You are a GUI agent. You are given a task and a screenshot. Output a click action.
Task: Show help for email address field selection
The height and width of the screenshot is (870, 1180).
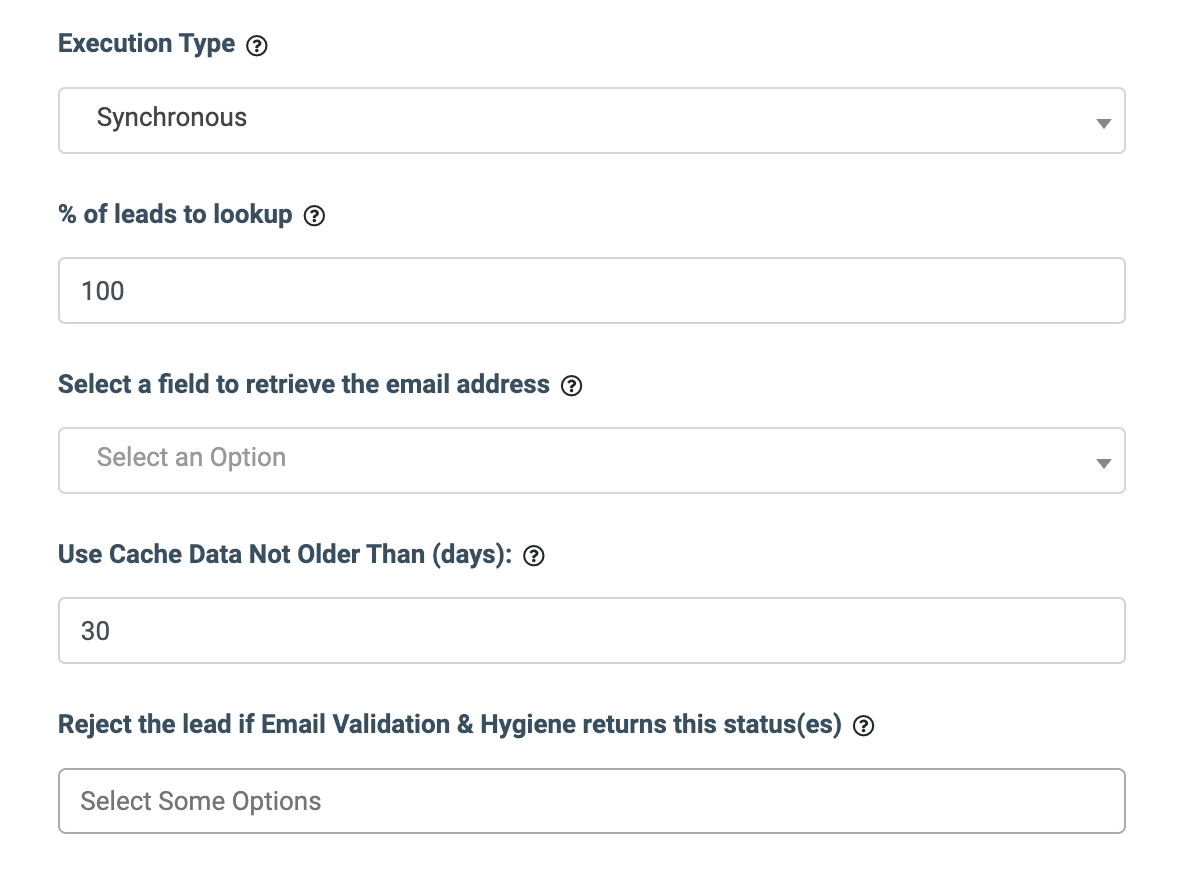(x=571, y=386)
